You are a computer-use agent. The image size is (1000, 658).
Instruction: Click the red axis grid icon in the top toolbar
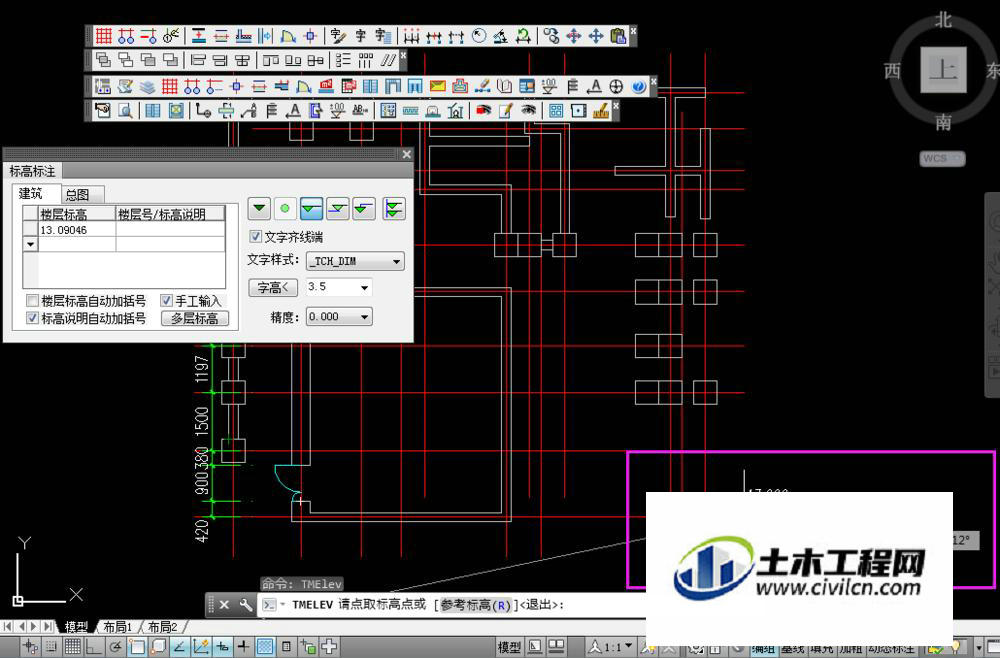(x=103, y=36)
